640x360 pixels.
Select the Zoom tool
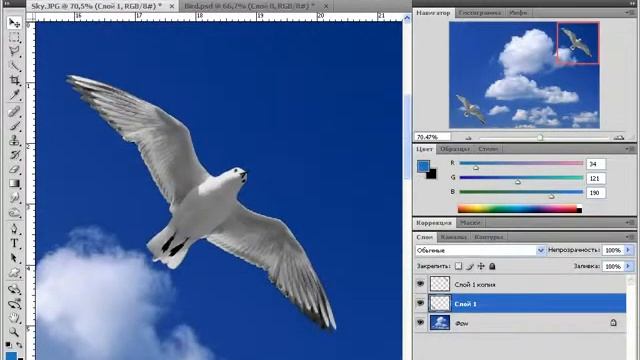click(x=14, y=332)
